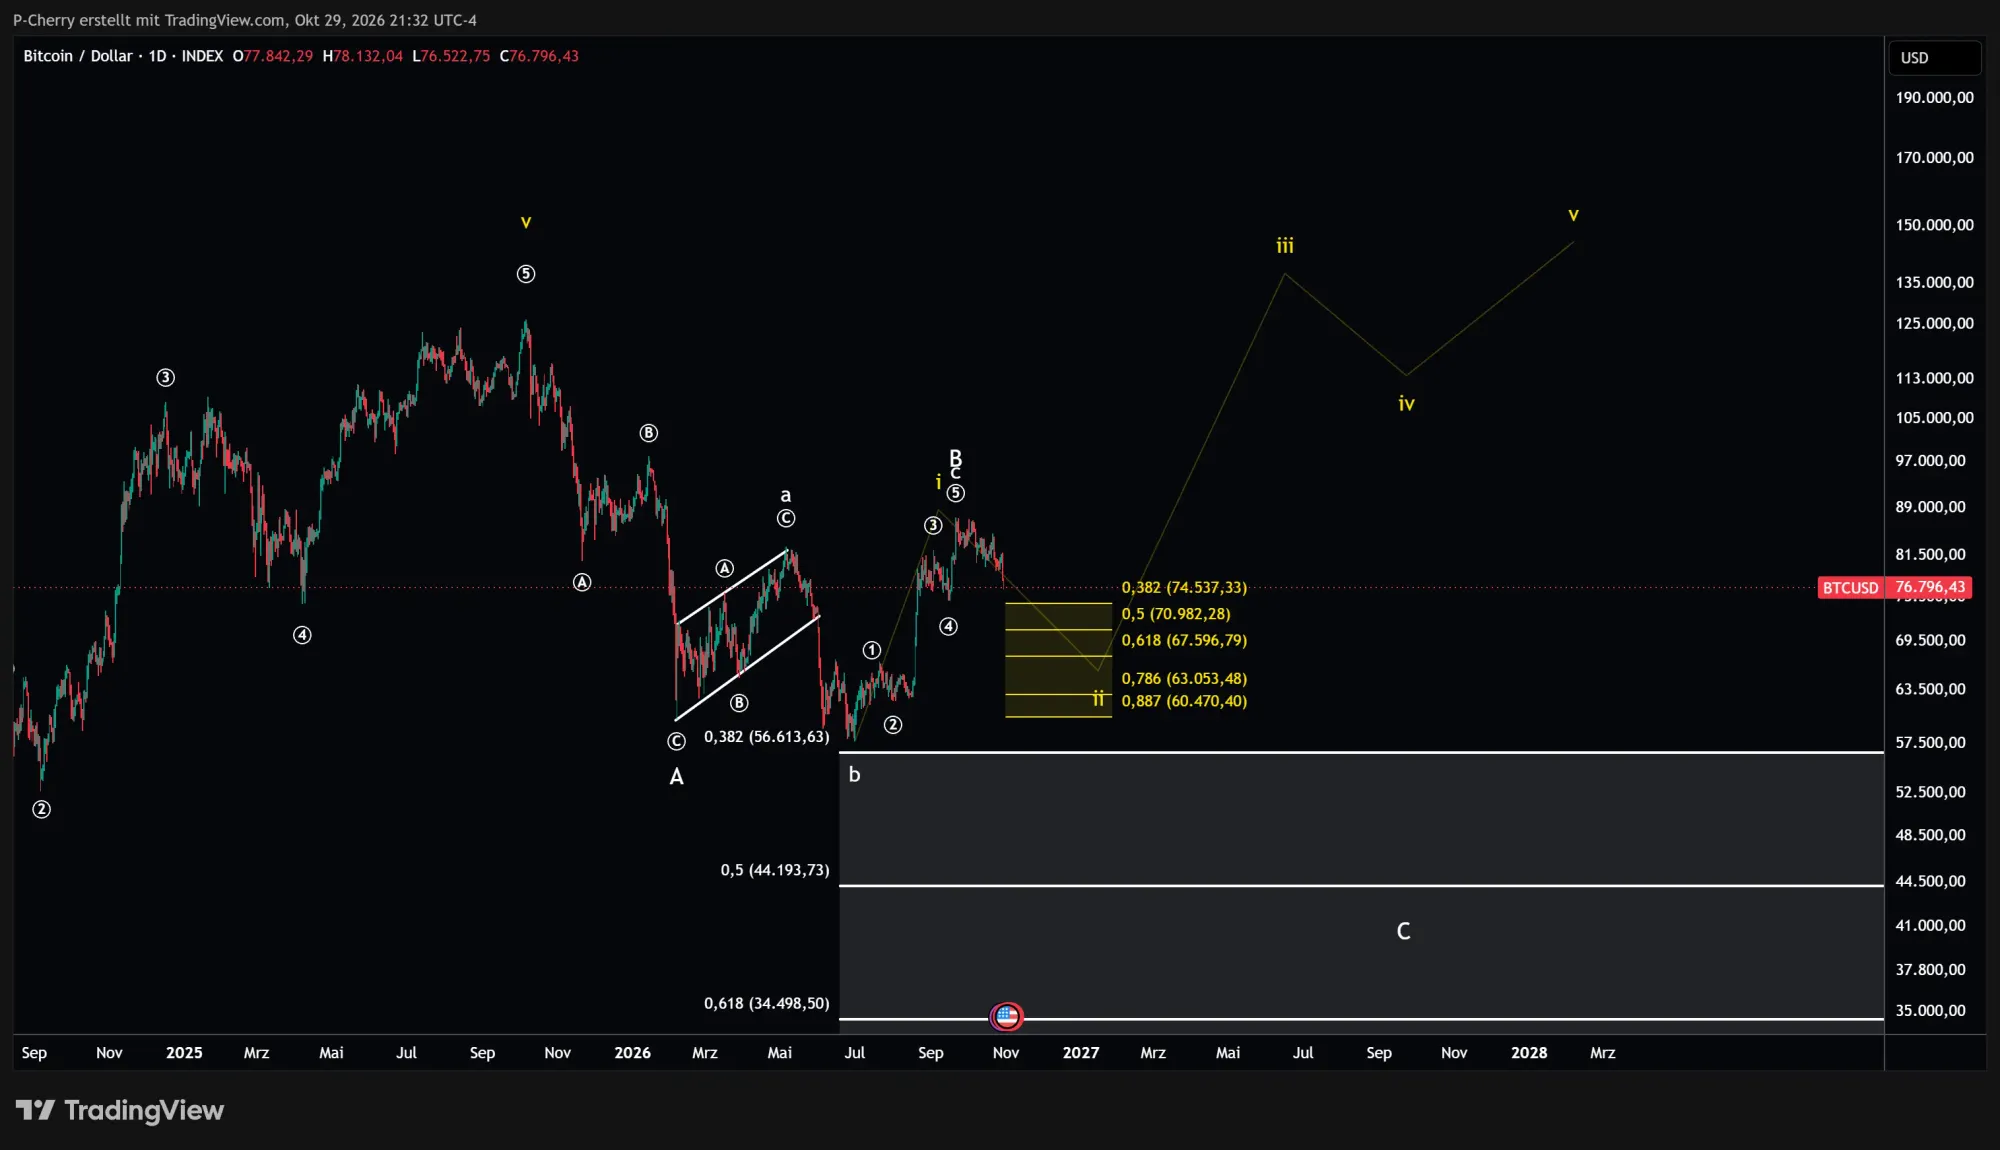Click the yellow wave ii label
This screenshot has width=2000, height=1150.
[x=1098, y=699]
